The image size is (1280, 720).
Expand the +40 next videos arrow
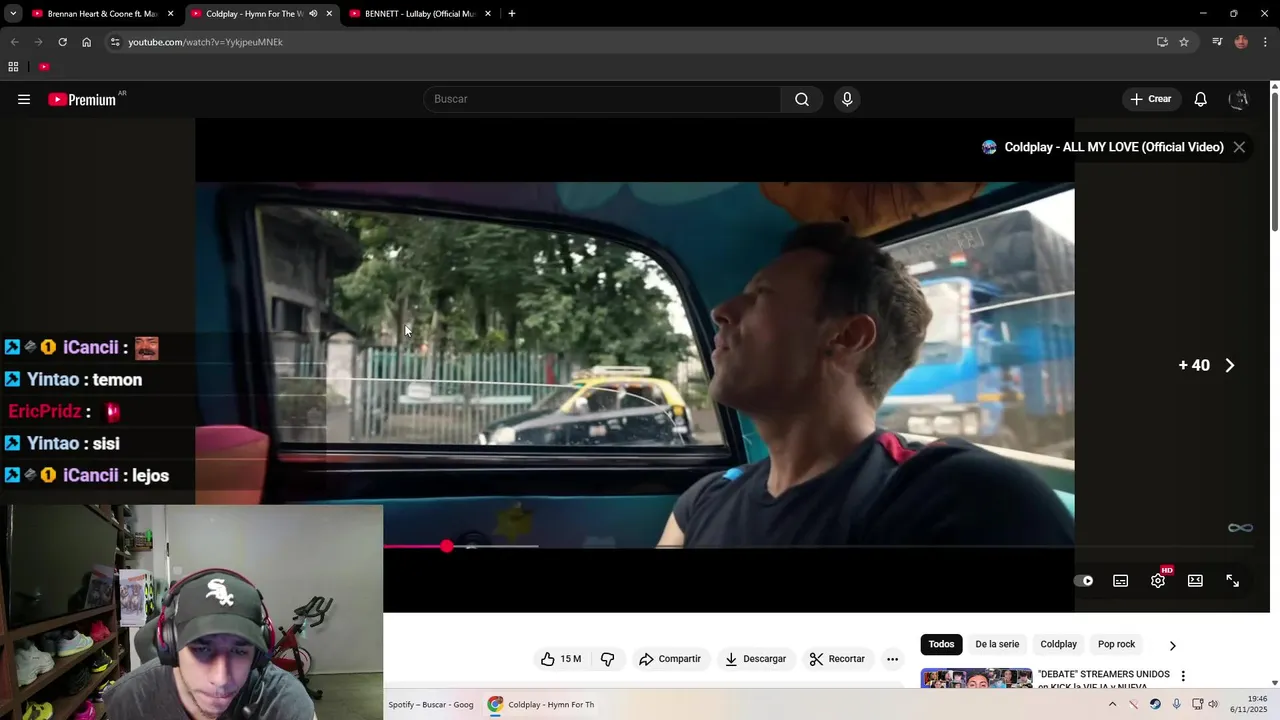[1230, 365]
